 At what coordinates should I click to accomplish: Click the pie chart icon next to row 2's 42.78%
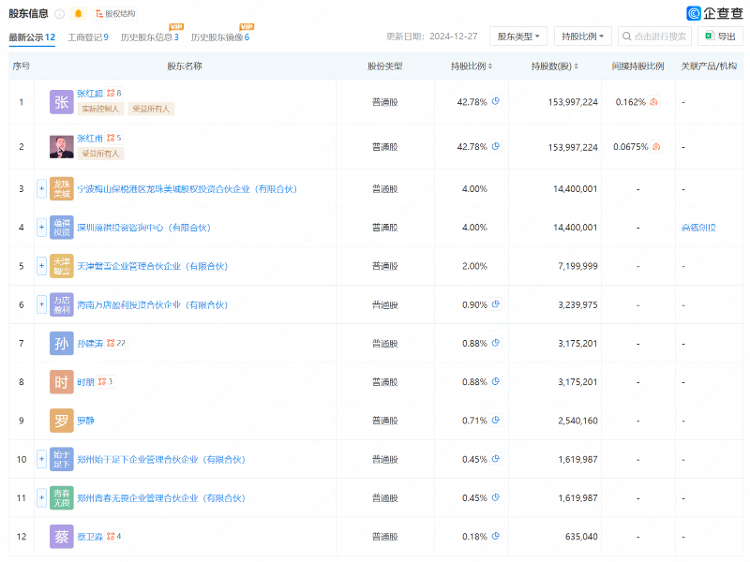pos(496,146)
